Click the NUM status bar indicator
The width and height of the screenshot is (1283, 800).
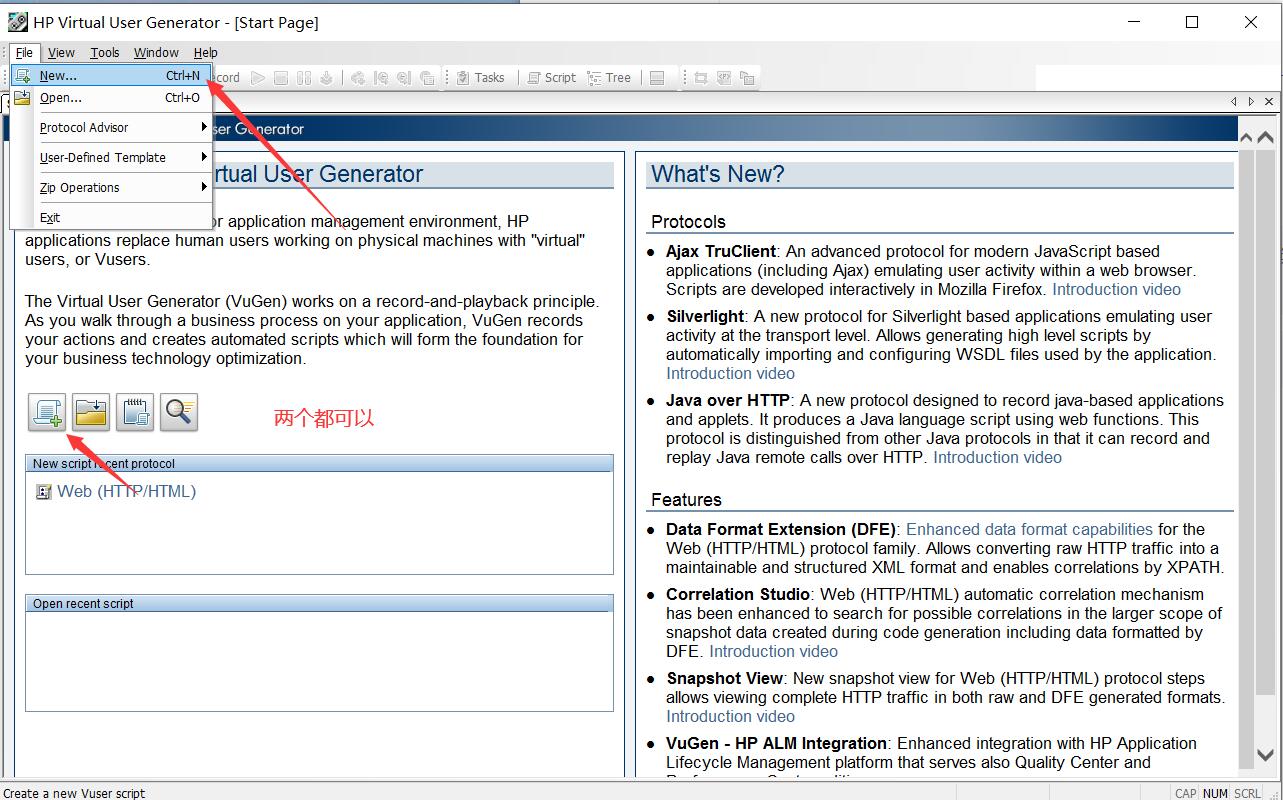tap(1215, 793)
